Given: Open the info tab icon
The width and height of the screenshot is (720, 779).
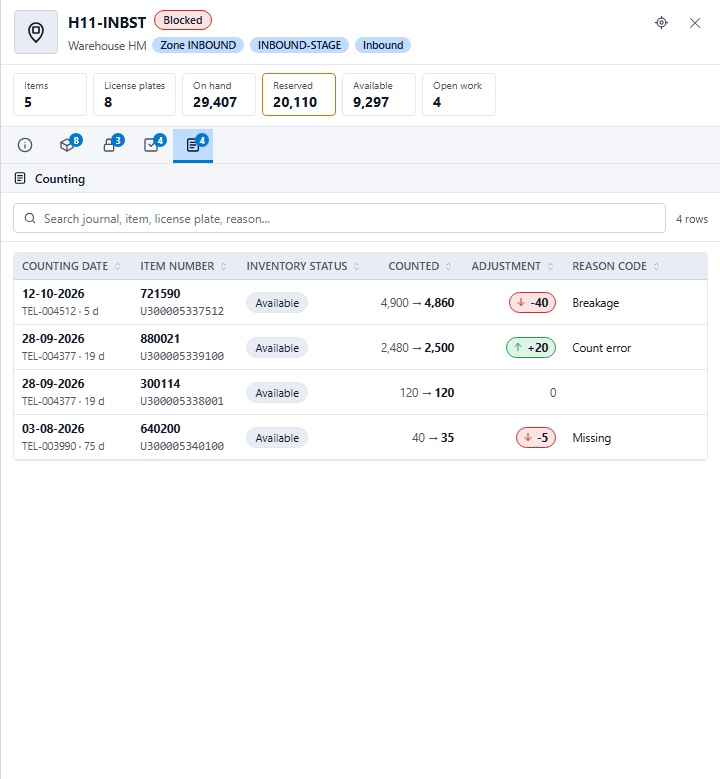Looking at the screenshot, I should click(25, 145).
